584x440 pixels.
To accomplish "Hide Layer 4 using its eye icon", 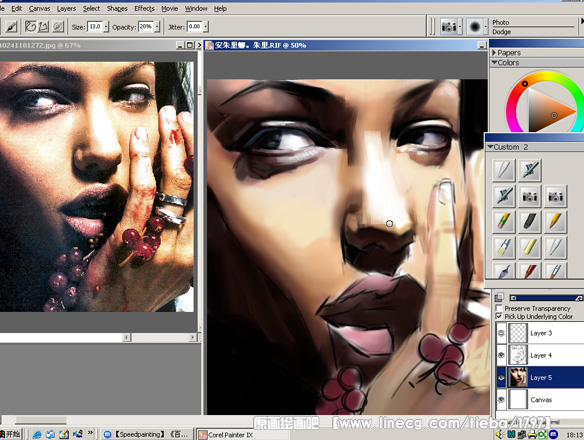I will pos(501,355).
